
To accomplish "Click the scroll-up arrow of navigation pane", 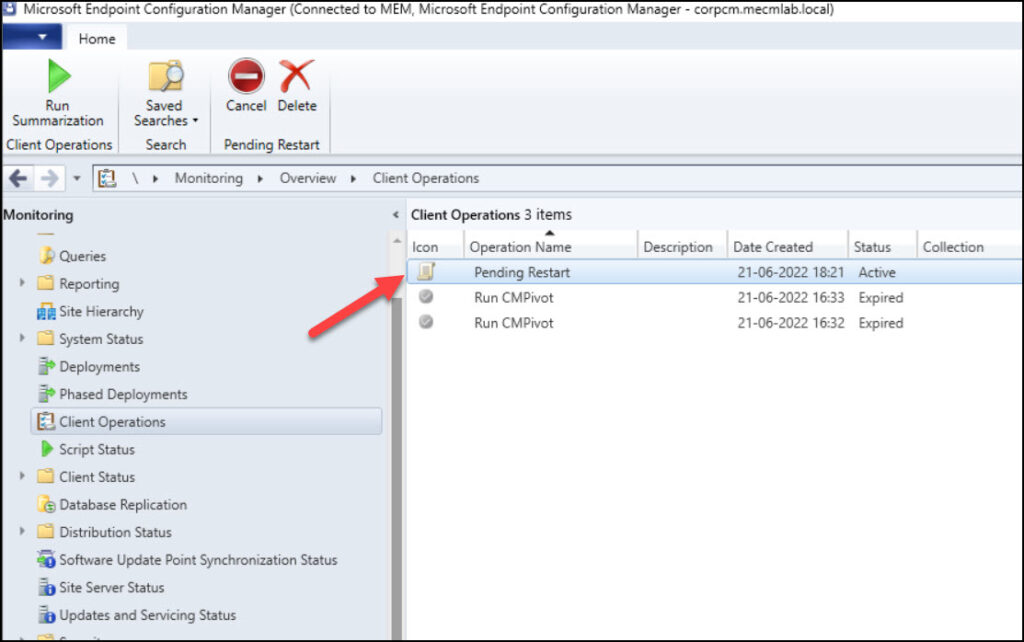I will (397, 241).
